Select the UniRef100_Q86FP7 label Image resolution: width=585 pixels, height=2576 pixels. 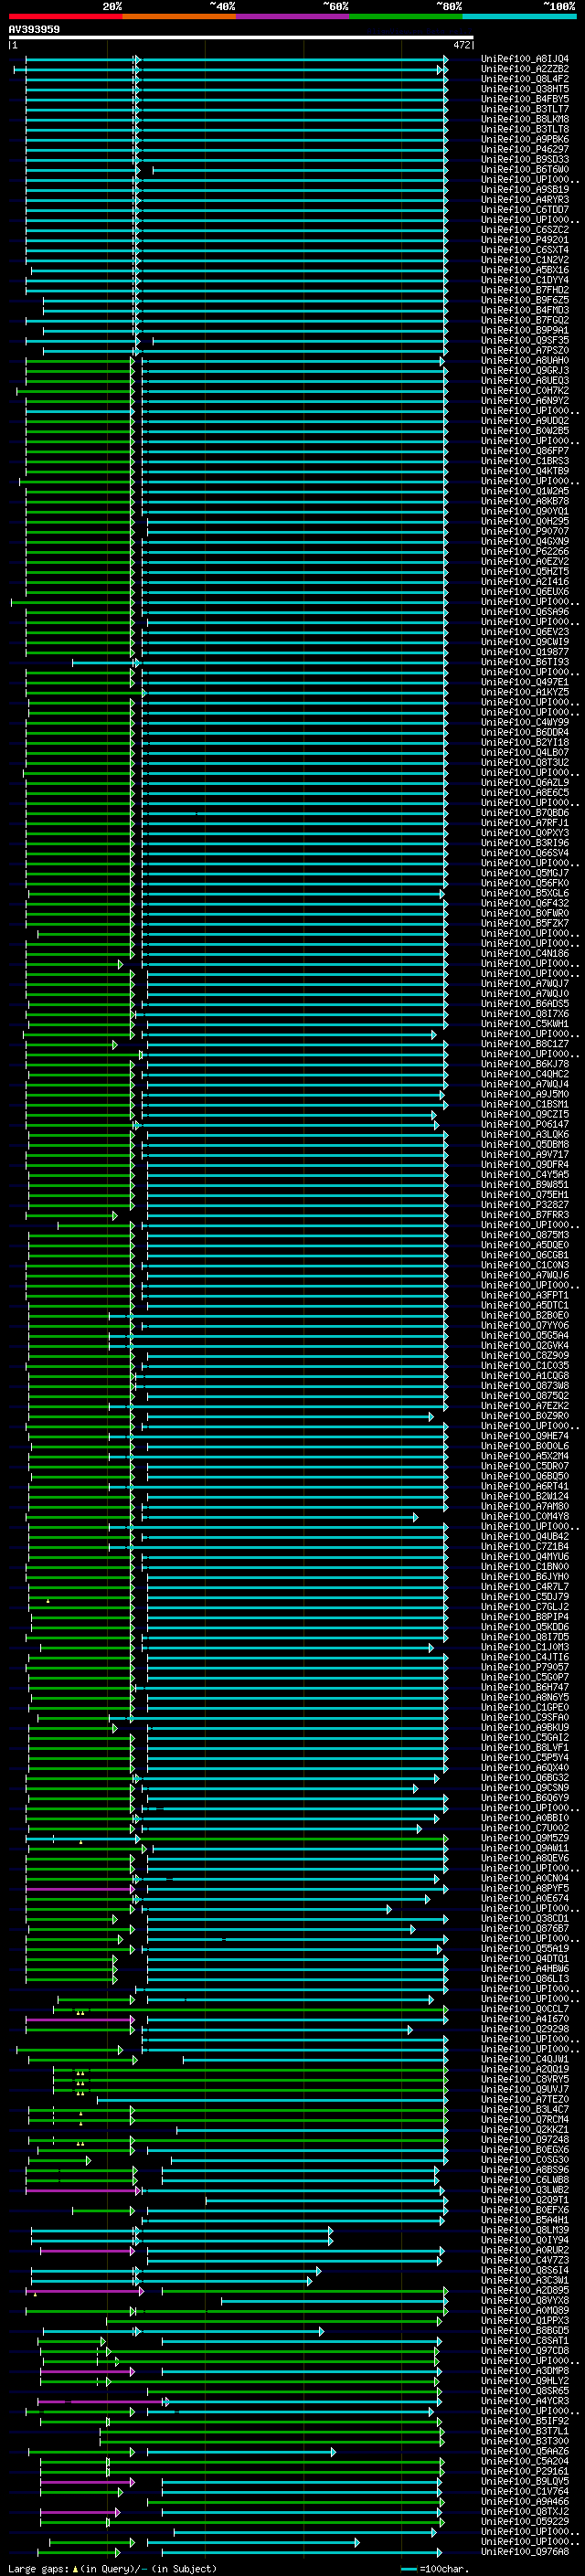[x=525, y=451]
